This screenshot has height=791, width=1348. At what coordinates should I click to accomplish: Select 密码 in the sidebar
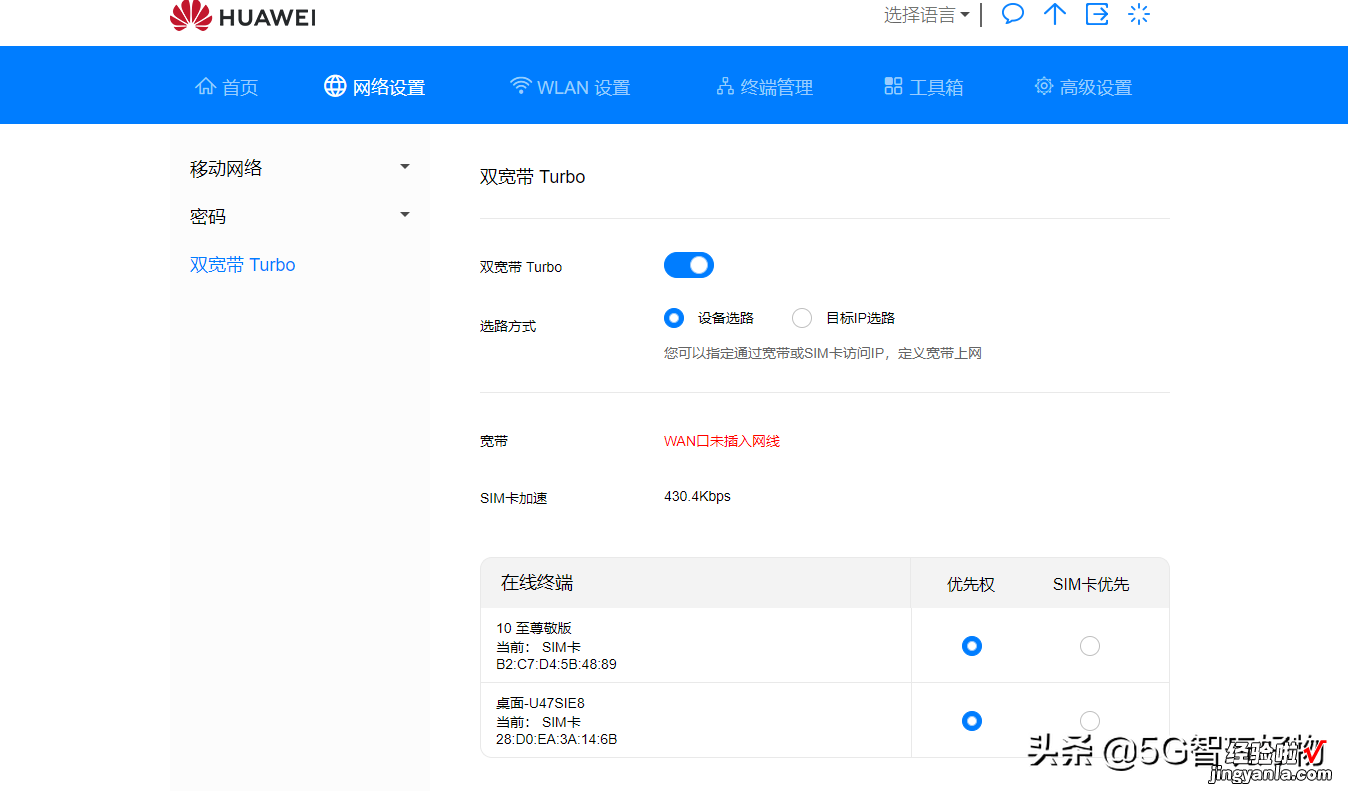coord(208,216)
